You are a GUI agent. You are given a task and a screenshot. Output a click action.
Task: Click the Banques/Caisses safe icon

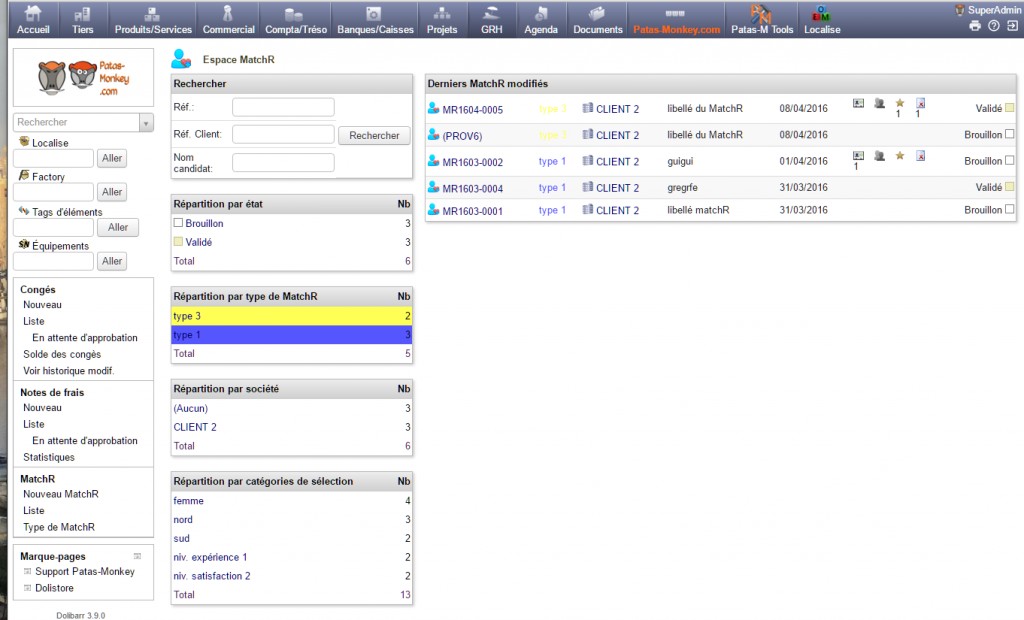372,14
